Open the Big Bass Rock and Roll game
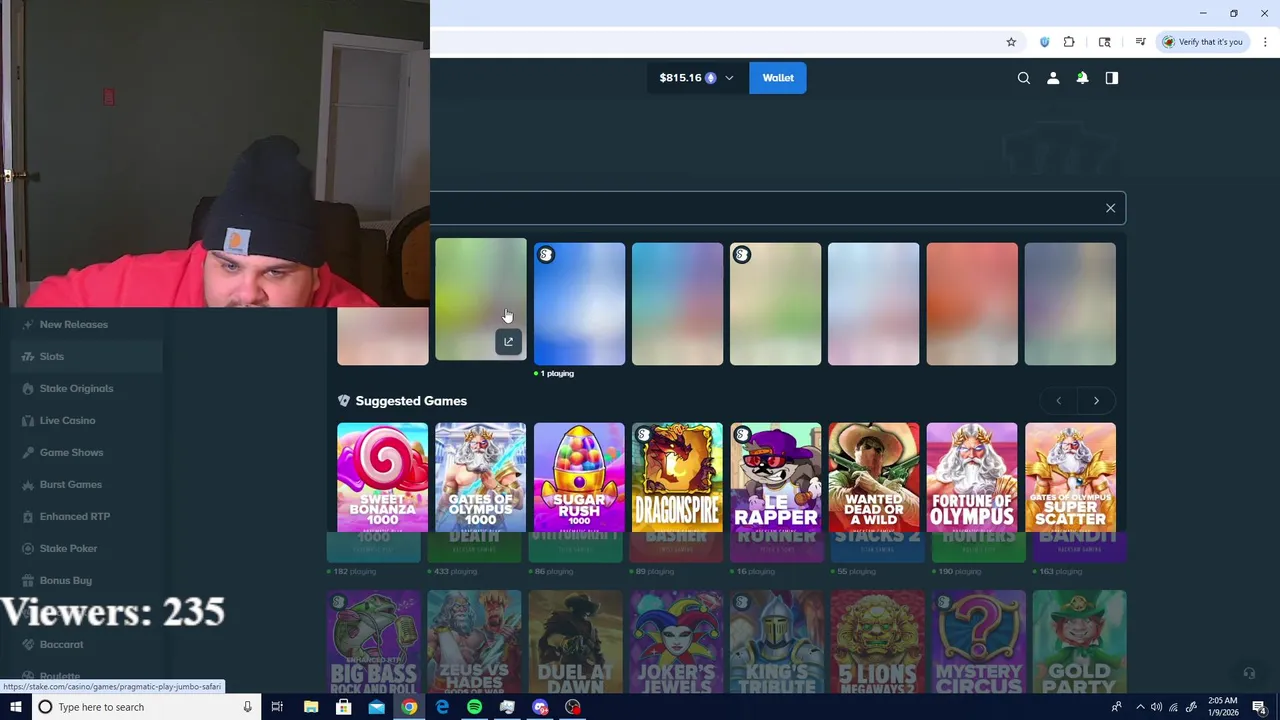This screenshot has width=1280, height=720. coord(374,642)
